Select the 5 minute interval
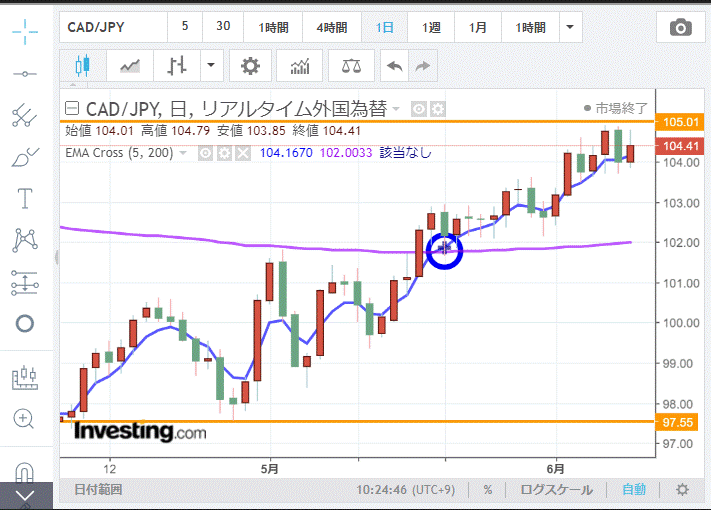Screen dimensions: 711x510 pos(185,27)
